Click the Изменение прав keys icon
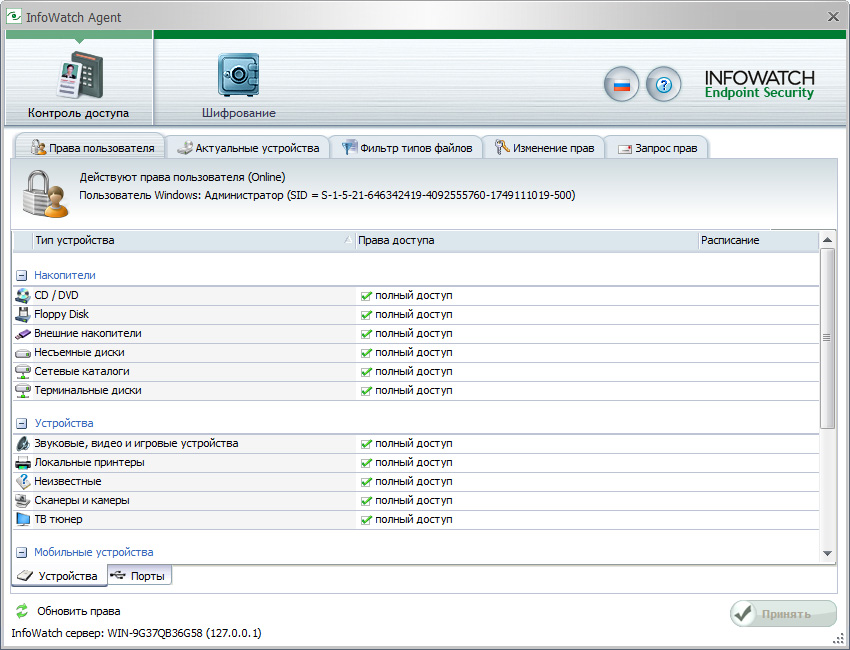The image size is (850, 650). click(502, 147)
